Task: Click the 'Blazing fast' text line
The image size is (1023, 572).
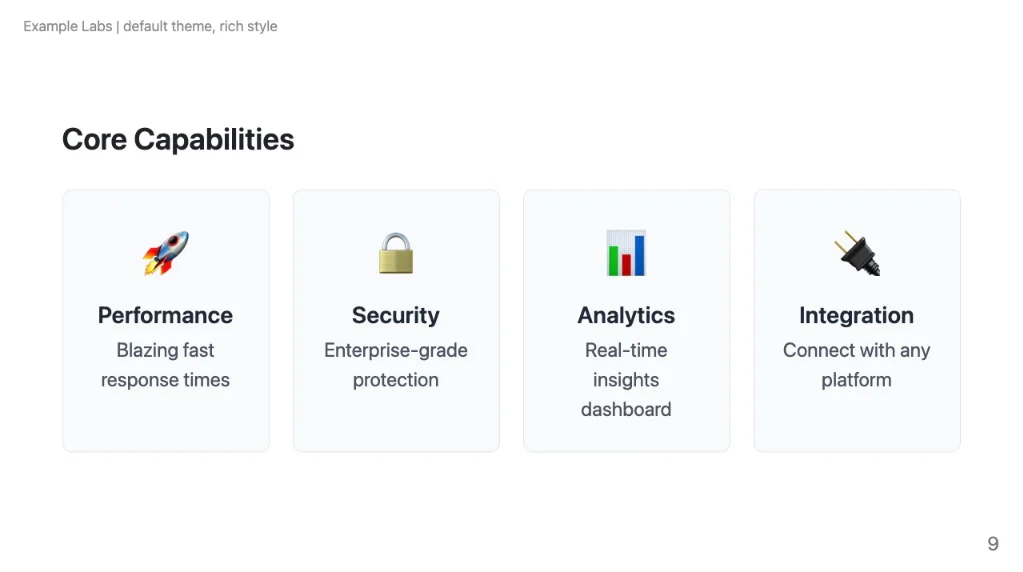Action: 165,350
